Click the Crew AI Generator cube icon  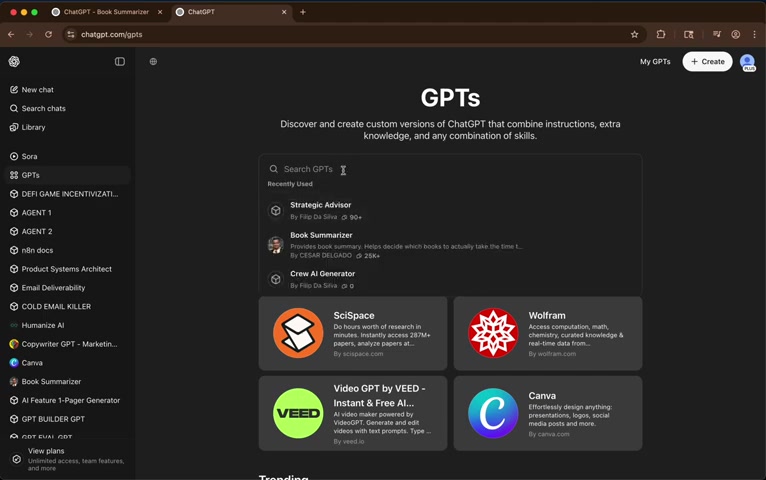point(276,279)
